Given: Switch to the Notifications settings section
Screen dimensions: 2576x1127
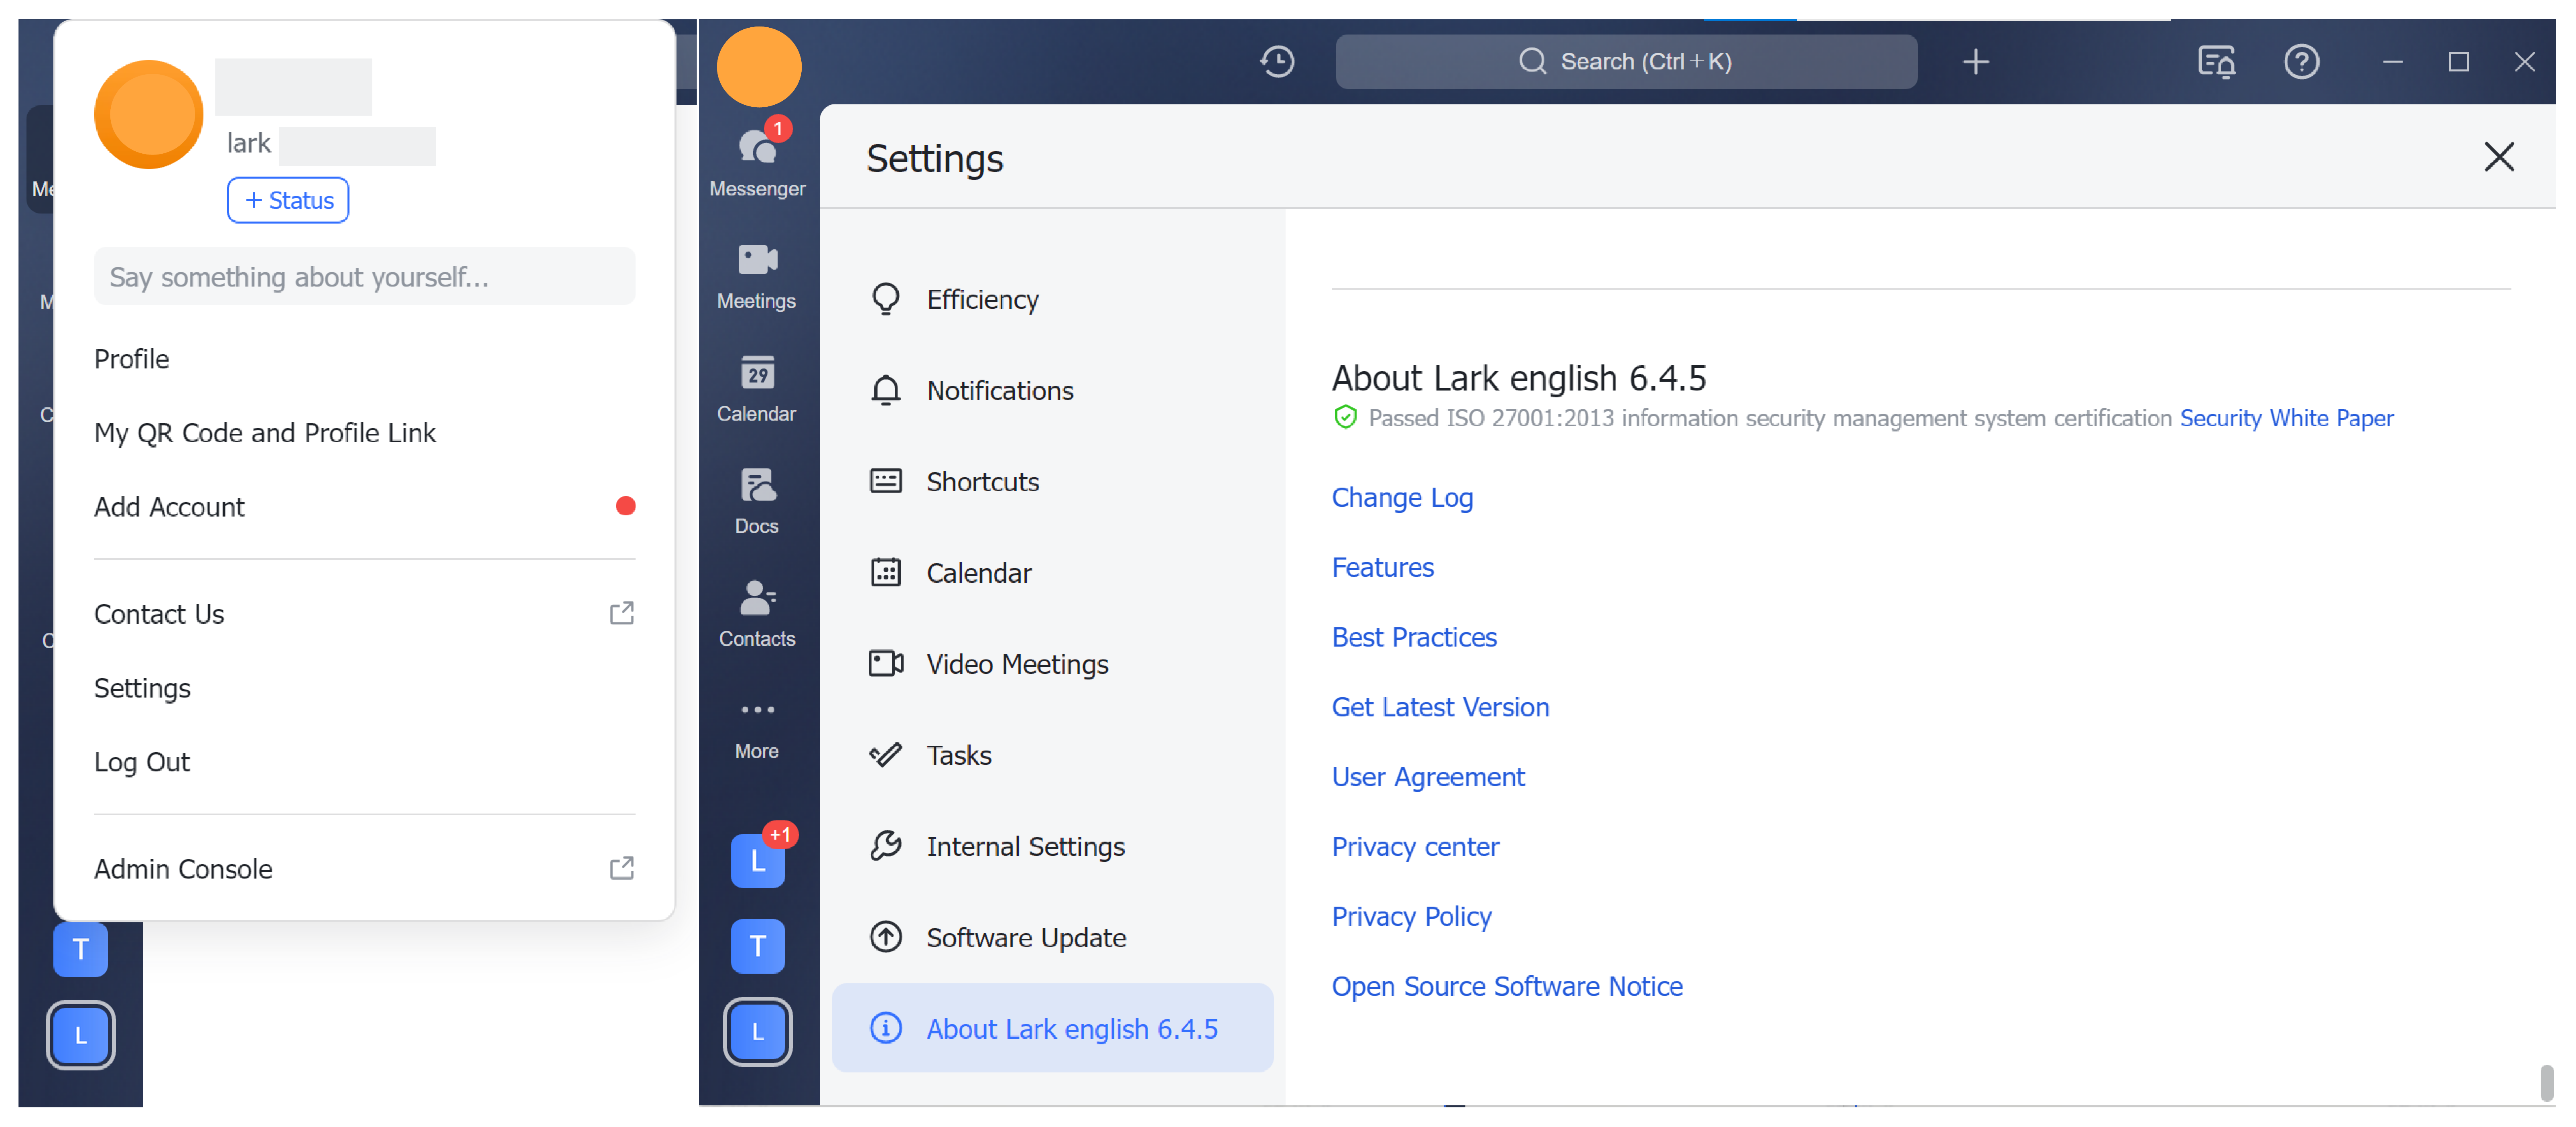Looking at the screenshot, I should click(1000, 390).
